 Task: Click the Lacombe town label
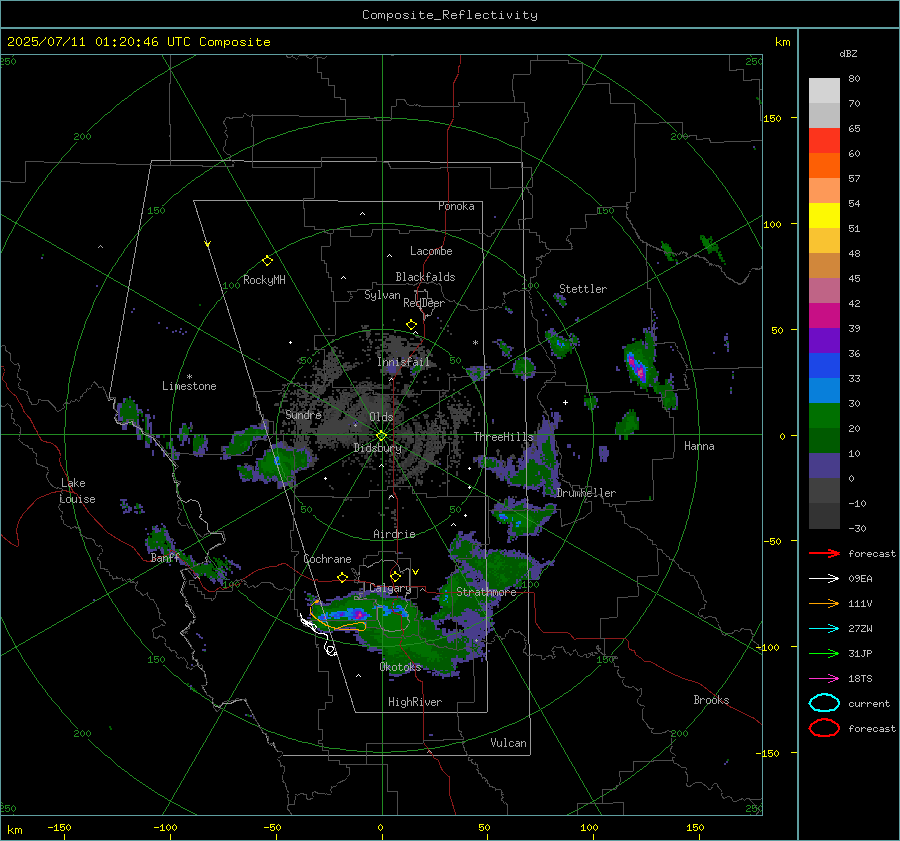point(431,251)
